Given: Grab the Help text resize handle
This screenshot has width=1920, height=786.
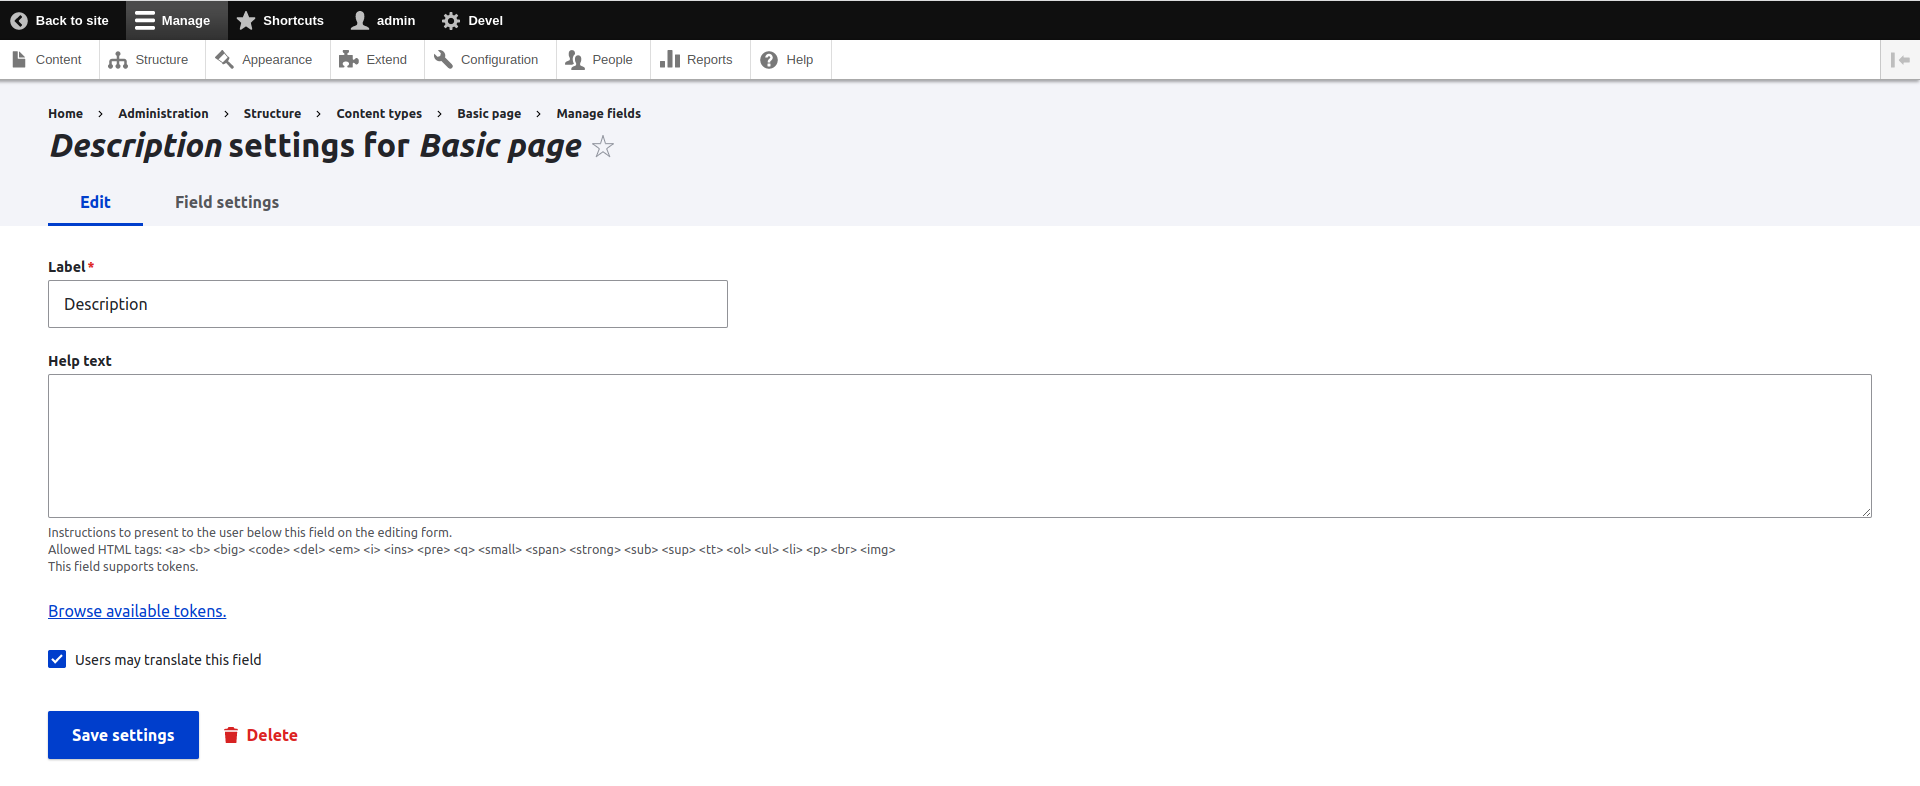Looking at the screenshot, I should tap(1866, 512).
